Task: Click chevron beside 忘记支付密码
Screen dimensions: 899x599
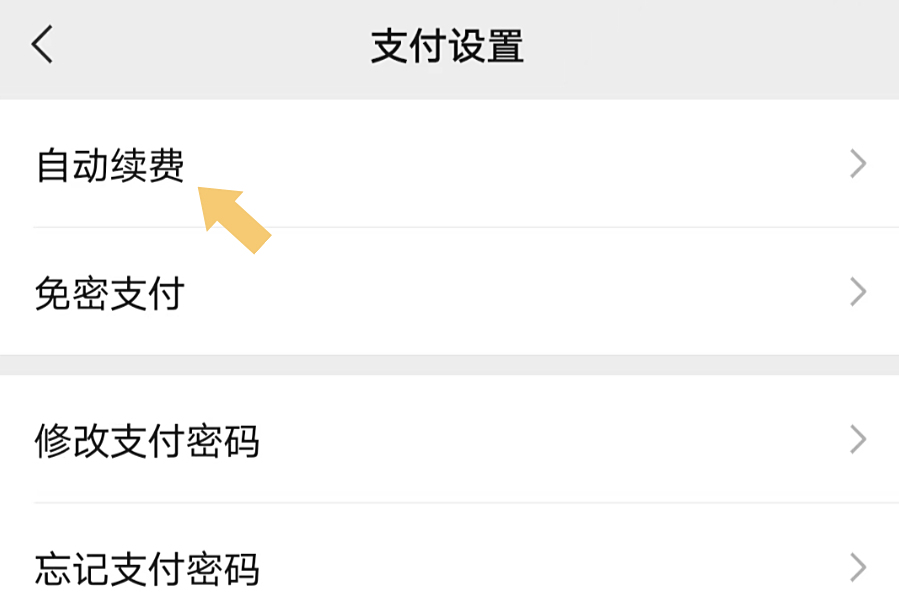Action: [x=858, y=567]
